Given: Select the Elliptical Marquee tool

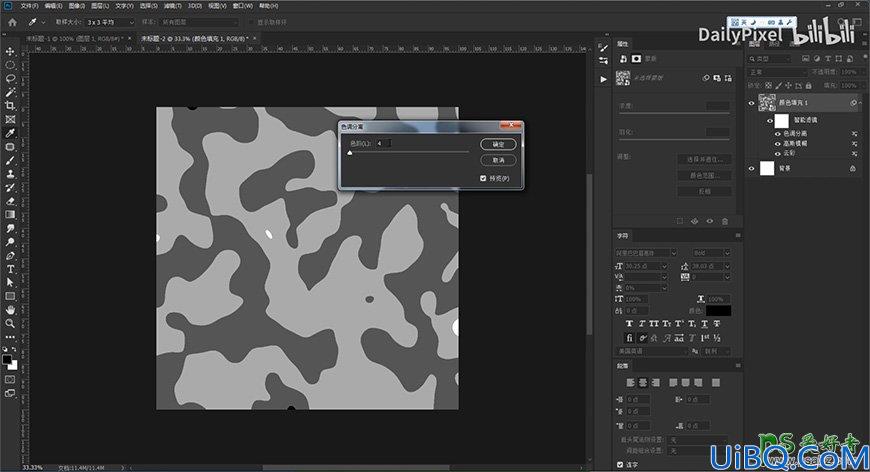Looking at the screenshot, I should (x=10, y=65).
